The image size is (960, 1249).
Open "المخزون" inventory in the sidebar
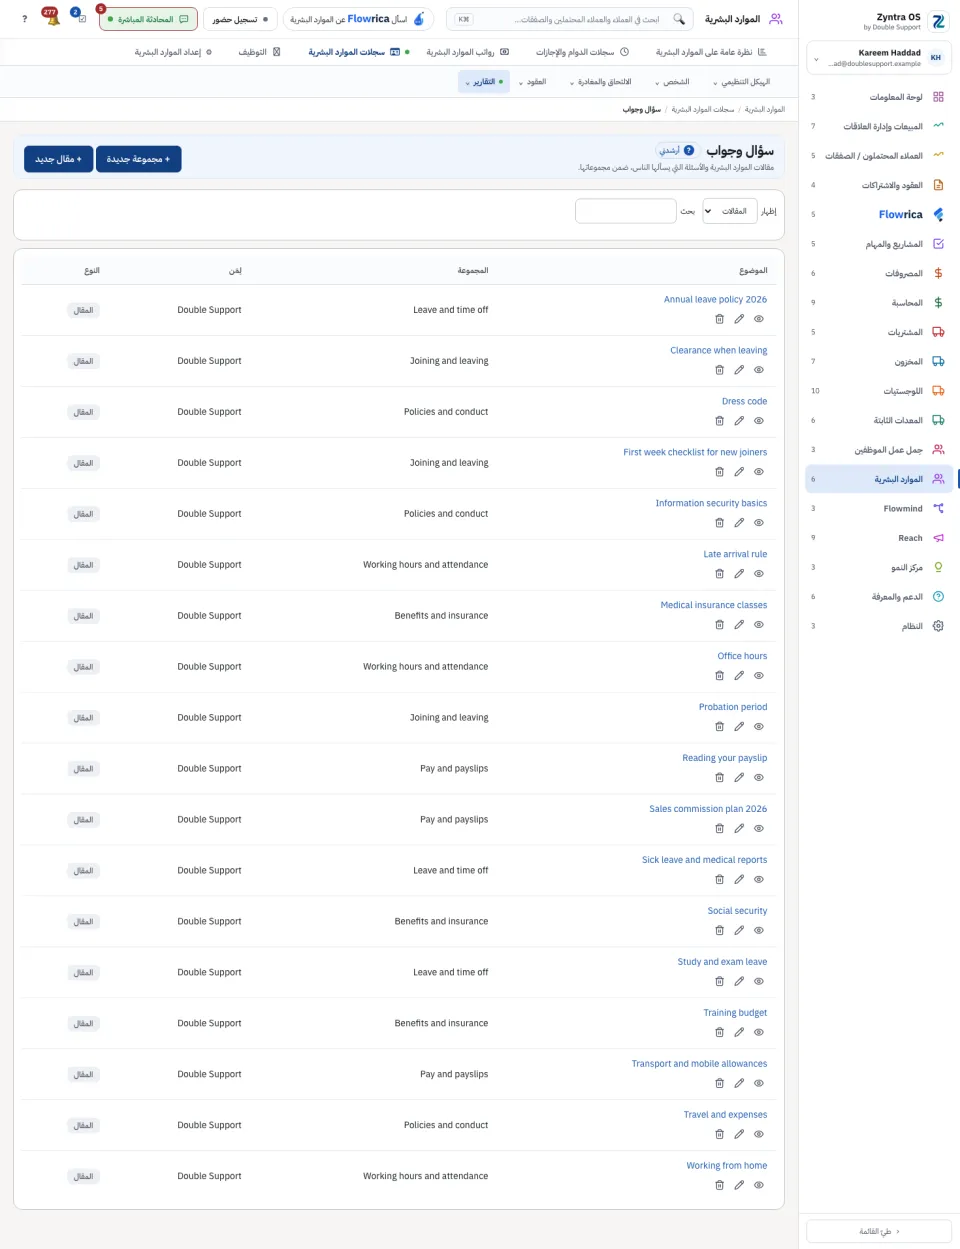point(880,362)
